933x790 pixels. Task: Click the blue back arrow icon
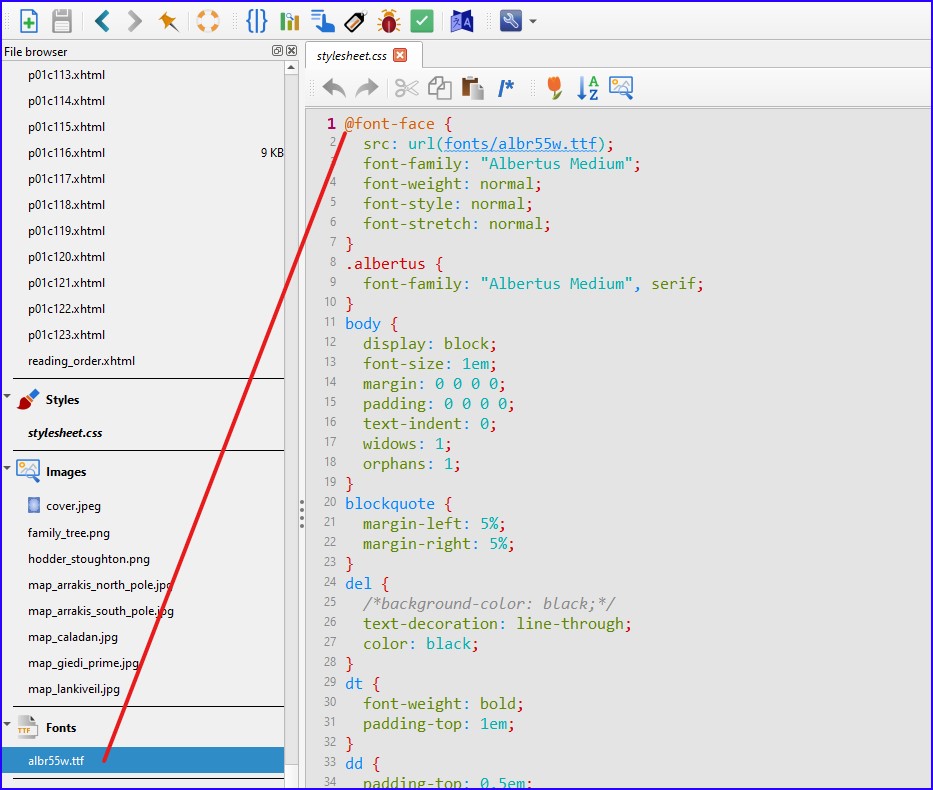102,21
